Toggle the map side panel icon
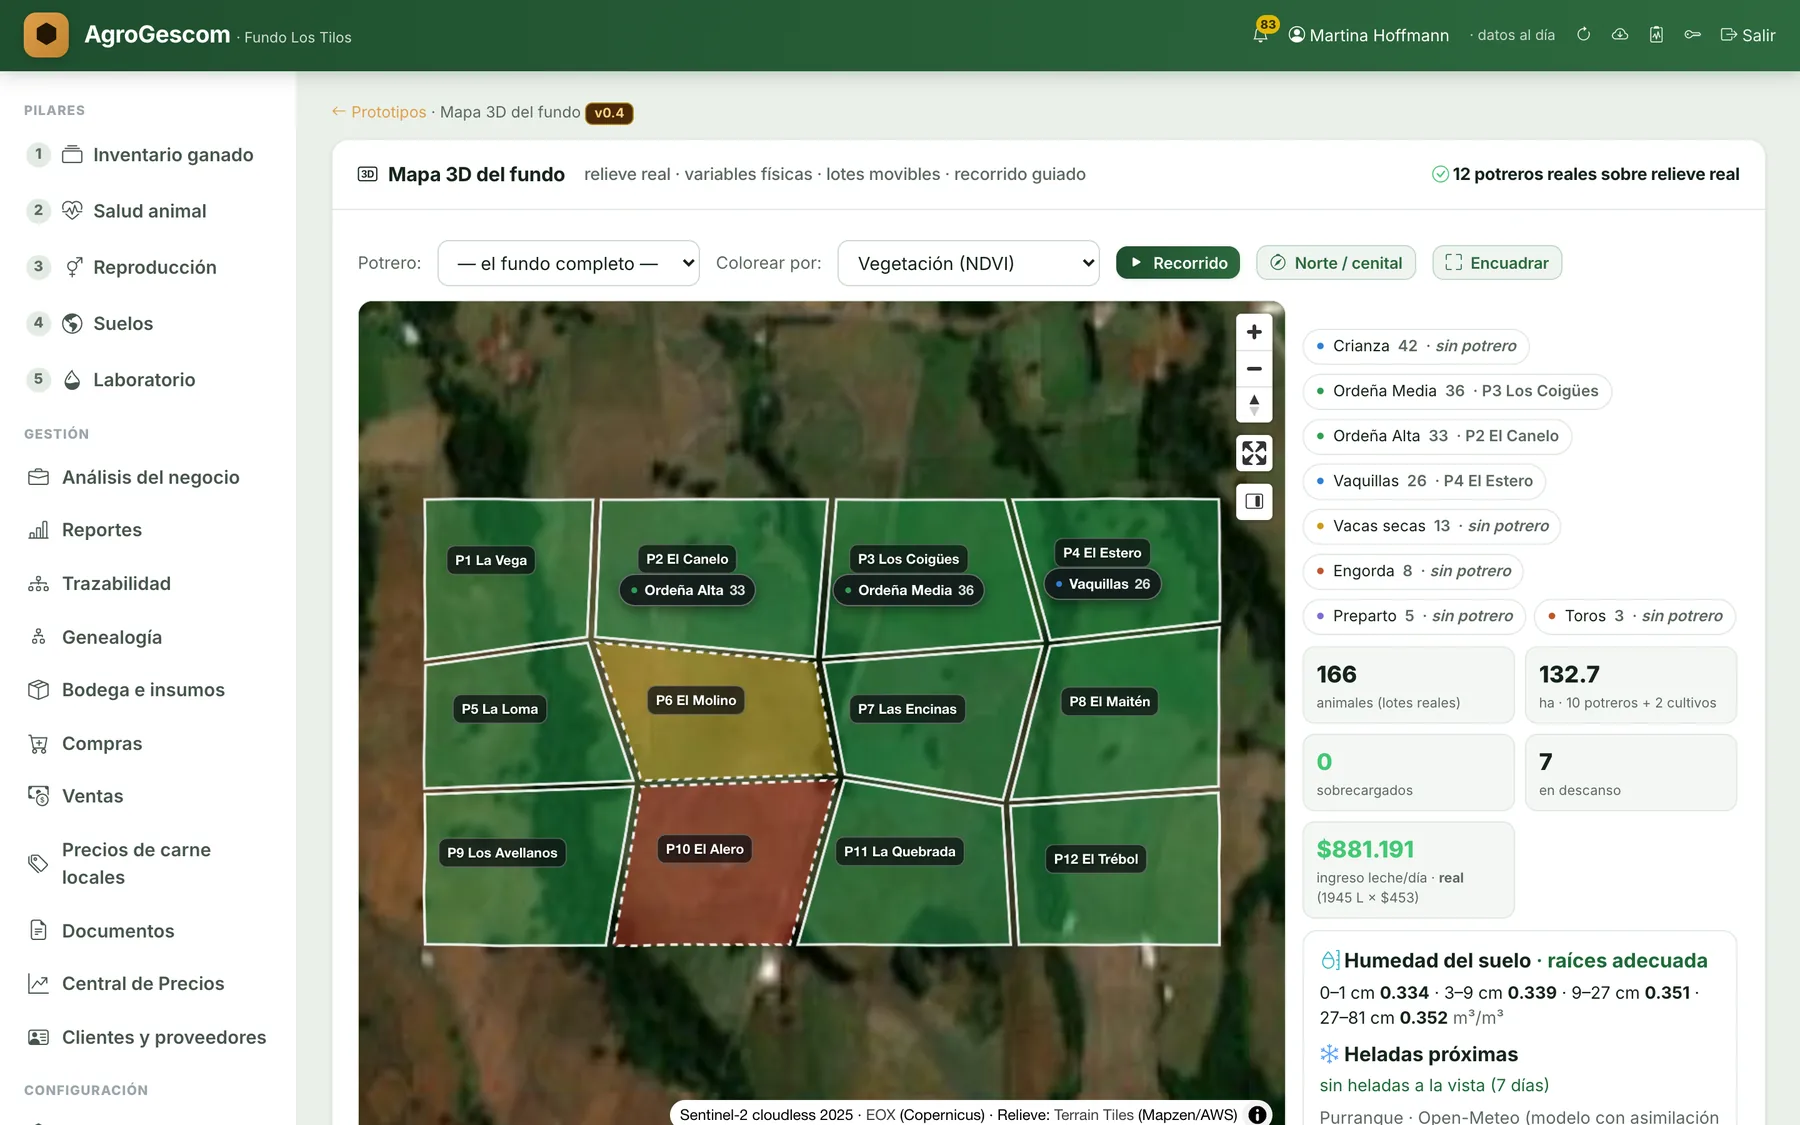Screen dimensions: 1800x1125 pos(1254,501)
